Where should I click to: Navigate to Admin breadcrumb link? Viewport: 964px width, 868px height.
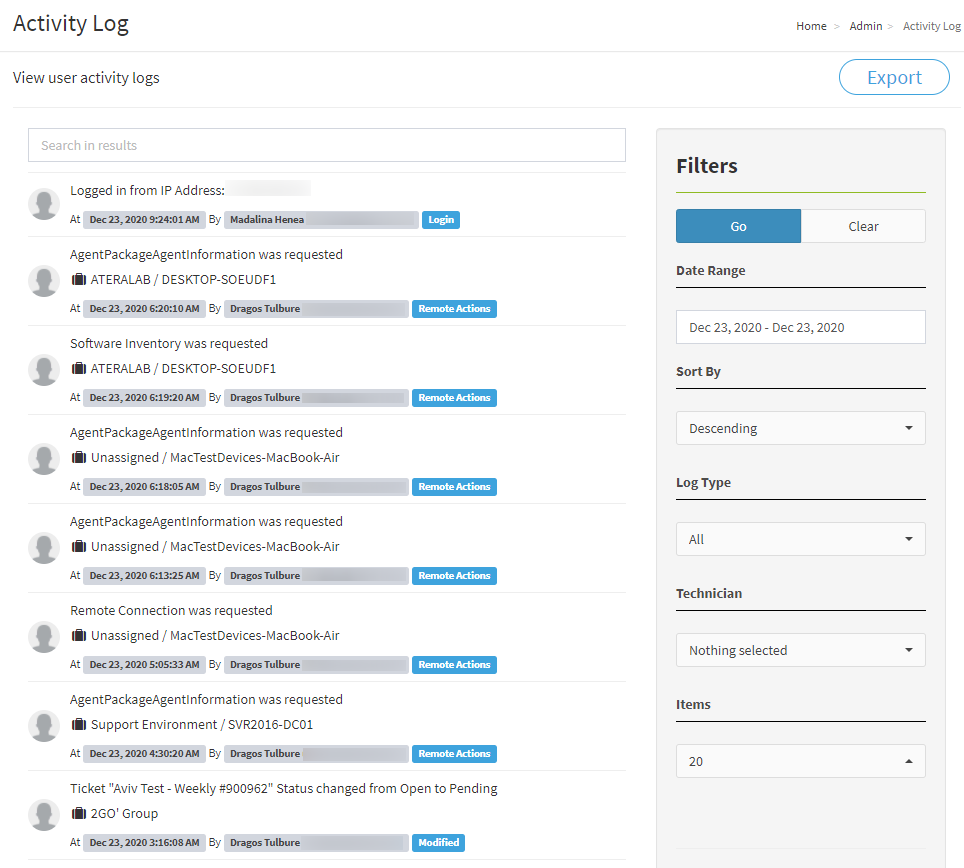[865, 26]
